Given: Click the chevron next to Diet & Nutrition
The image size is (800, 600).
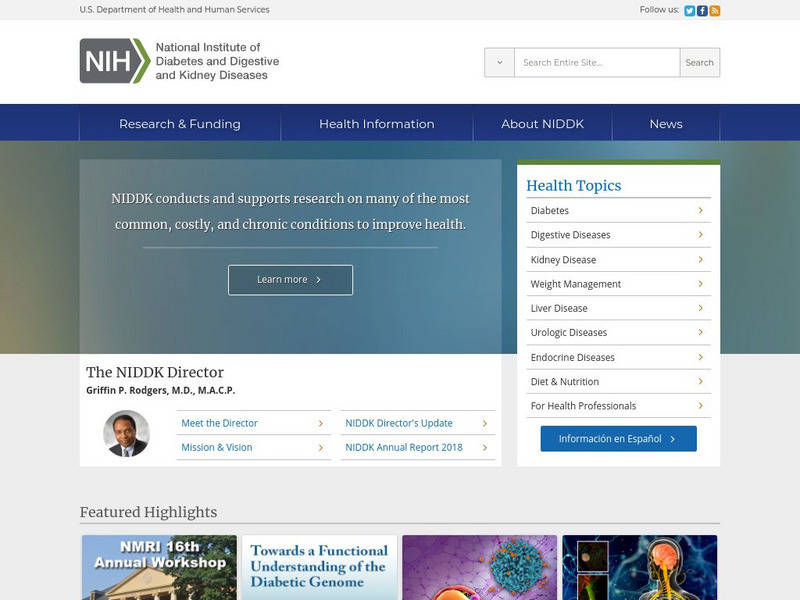Looking at the screenshot, I should pos(701,381).
